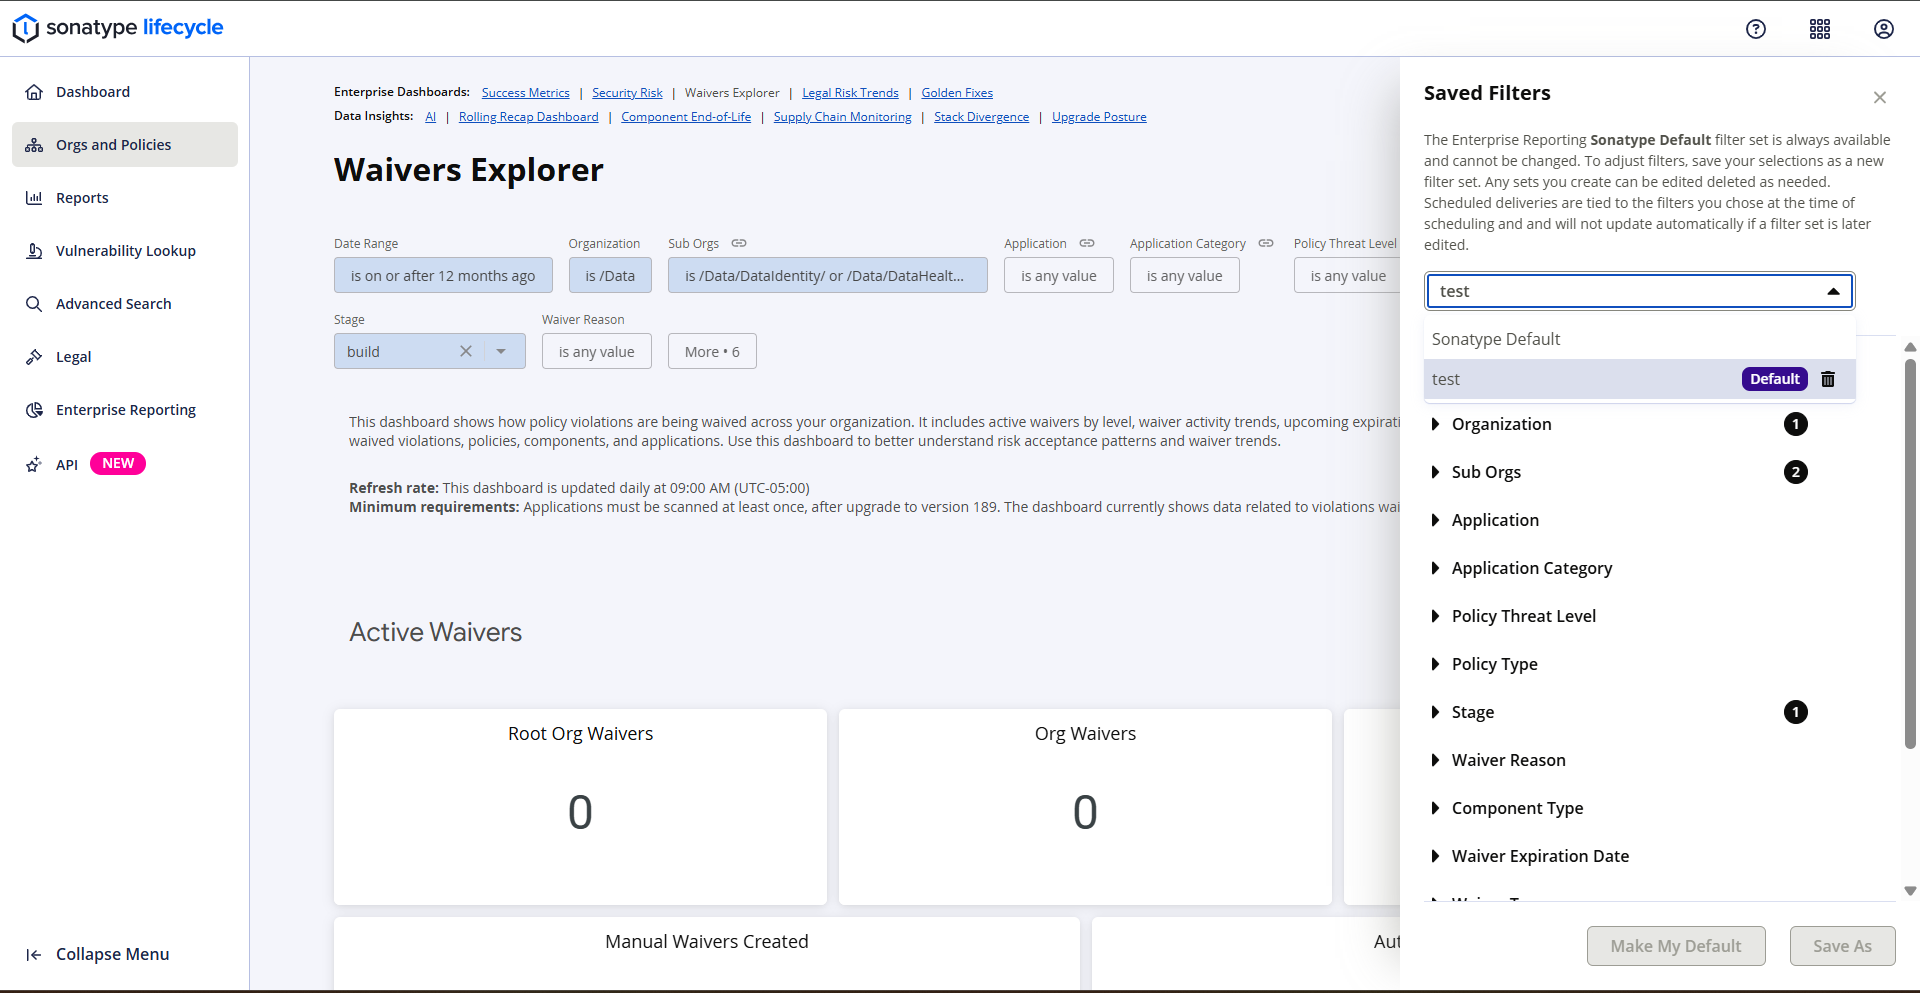Expand the Sub Orgs filter section
The image size is (1920, 993).
1616,472
